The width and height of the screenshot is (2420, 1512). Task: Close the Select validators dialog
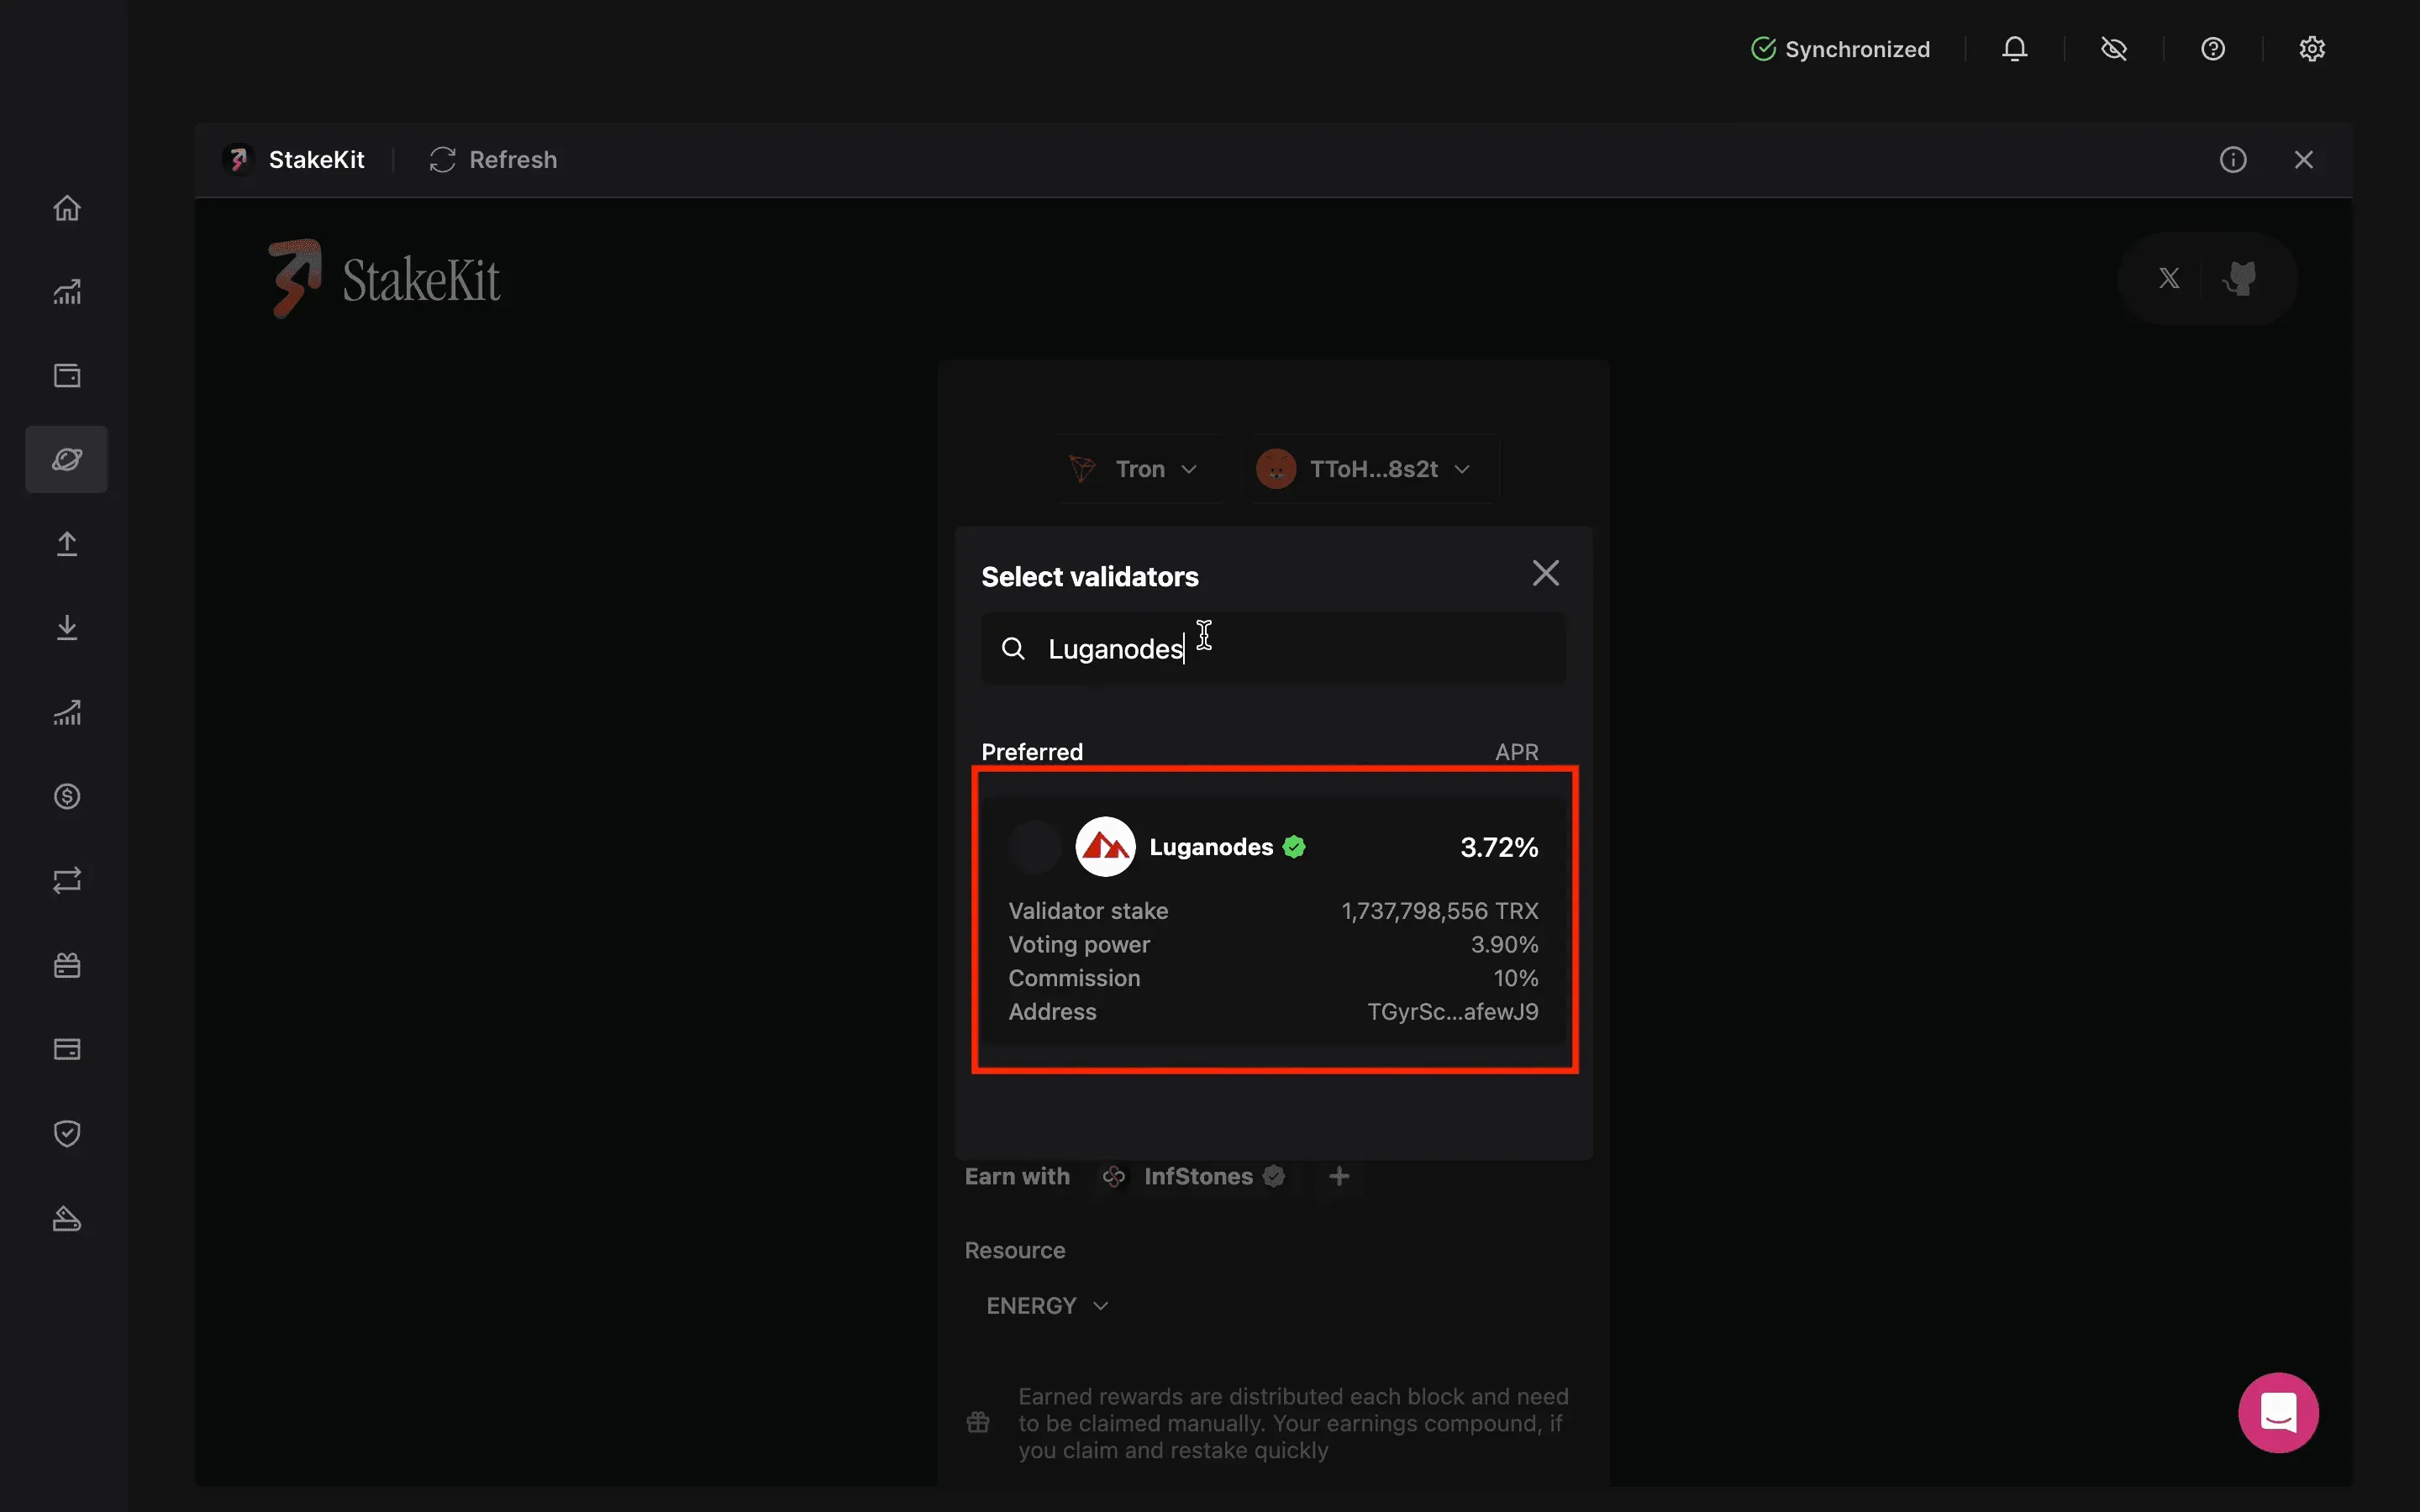(x=1546, y=573)
